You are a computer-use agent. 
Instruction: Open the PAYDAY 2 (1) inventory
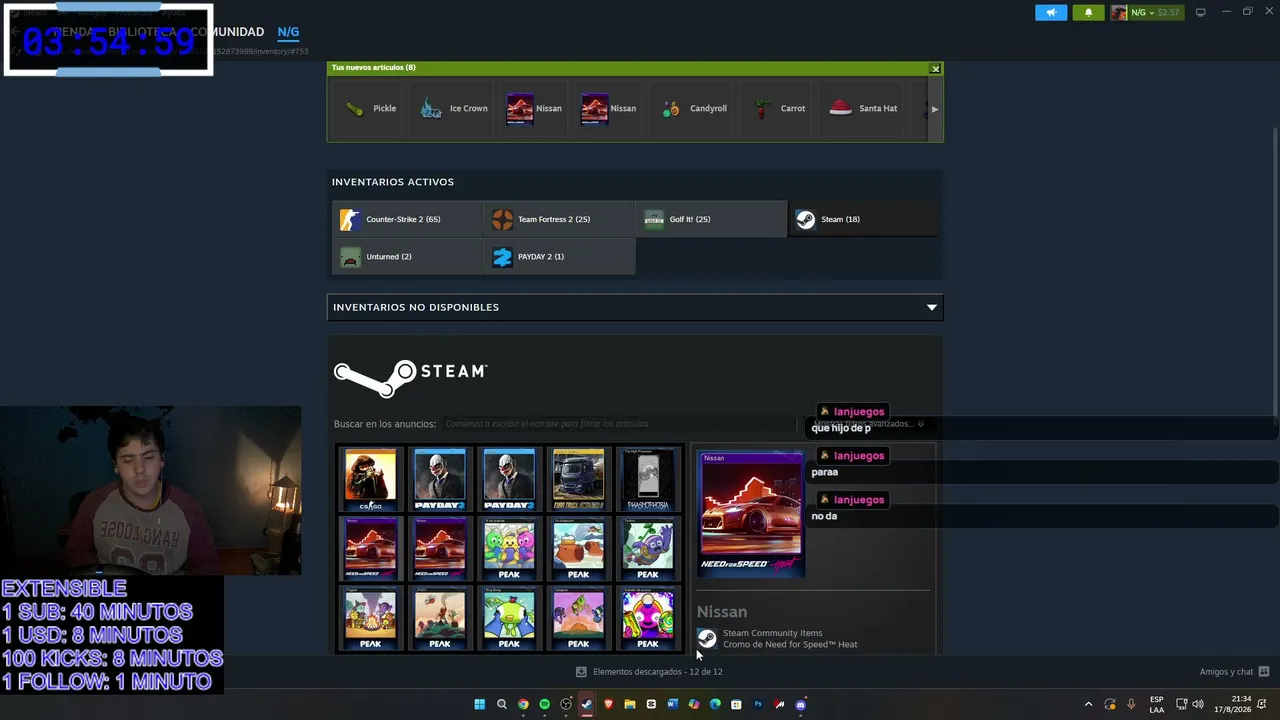point(560,256)
